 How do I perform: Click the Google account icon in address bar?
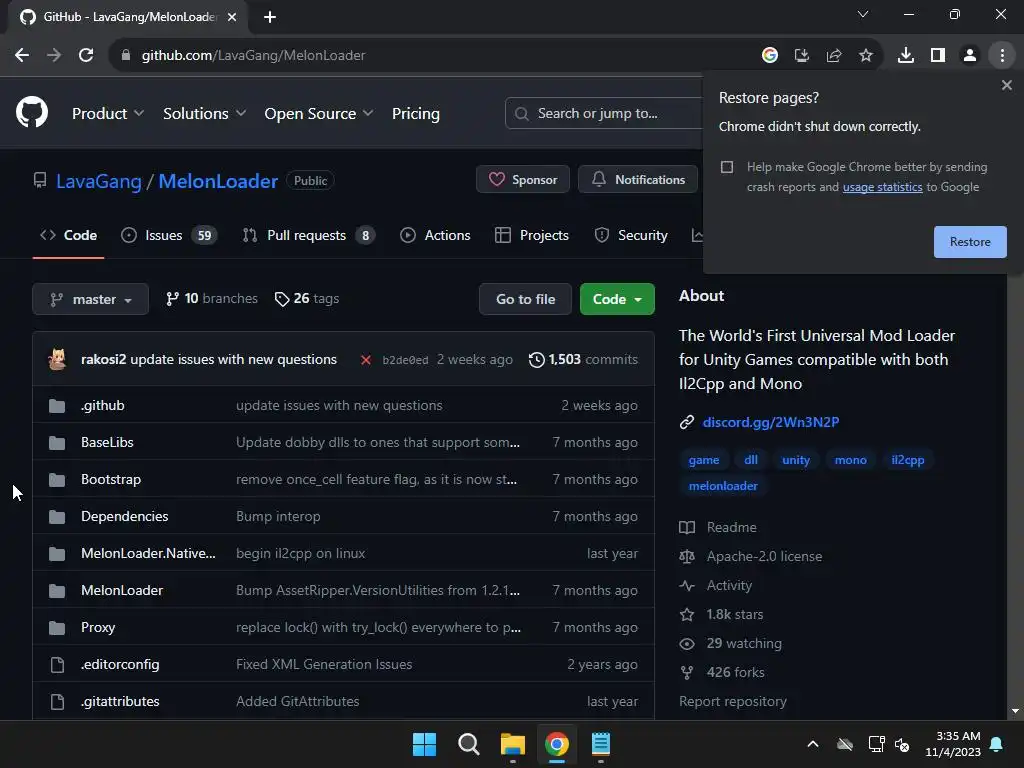[x=770, y=56]
